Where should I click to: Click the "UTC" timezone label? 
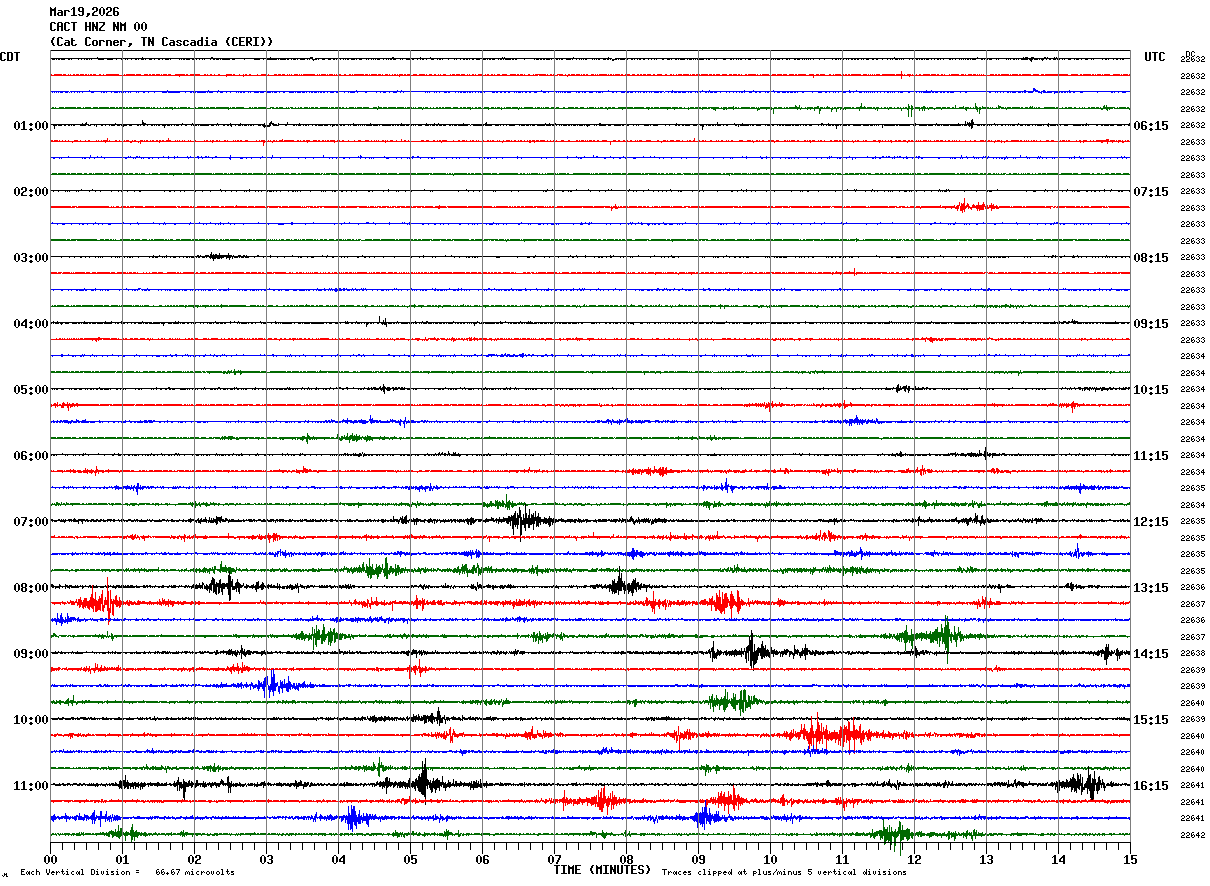pos(1155,57)
